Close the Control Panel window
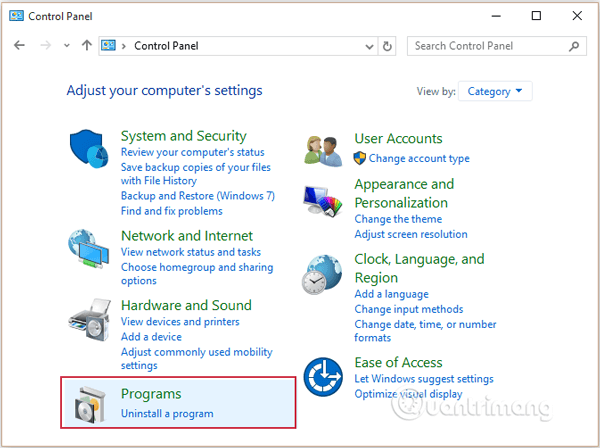 coord(577,16)
